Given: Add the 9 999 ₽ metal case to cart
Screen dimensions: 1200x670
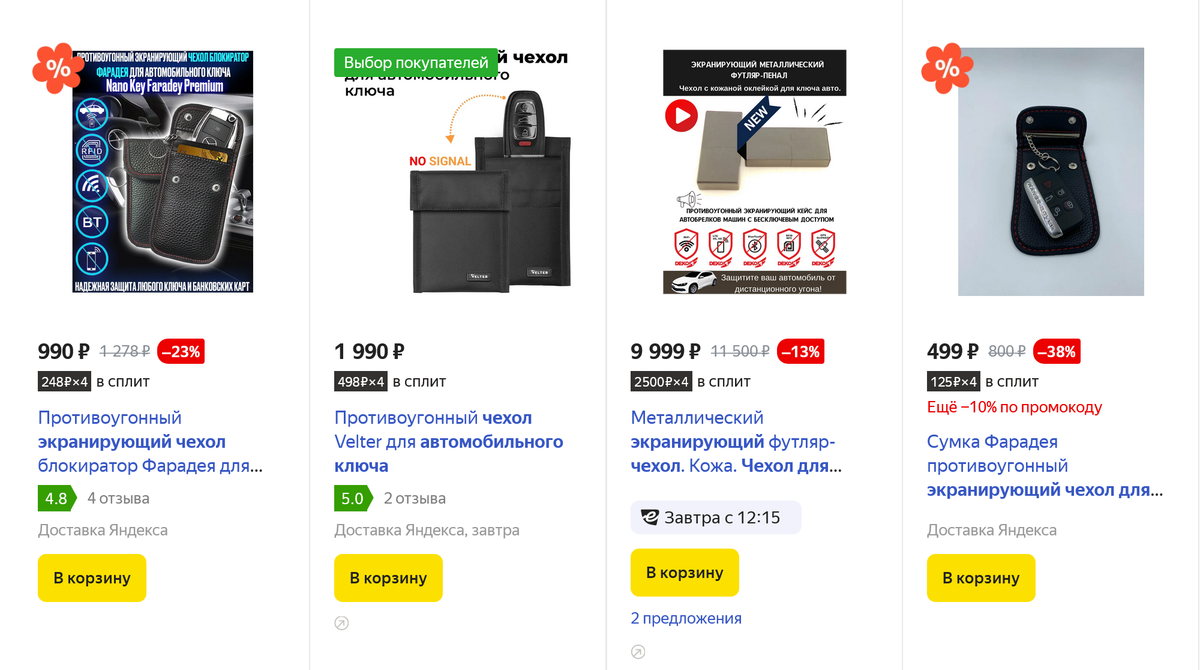Looking at the screenshot, I should point(684,573).
